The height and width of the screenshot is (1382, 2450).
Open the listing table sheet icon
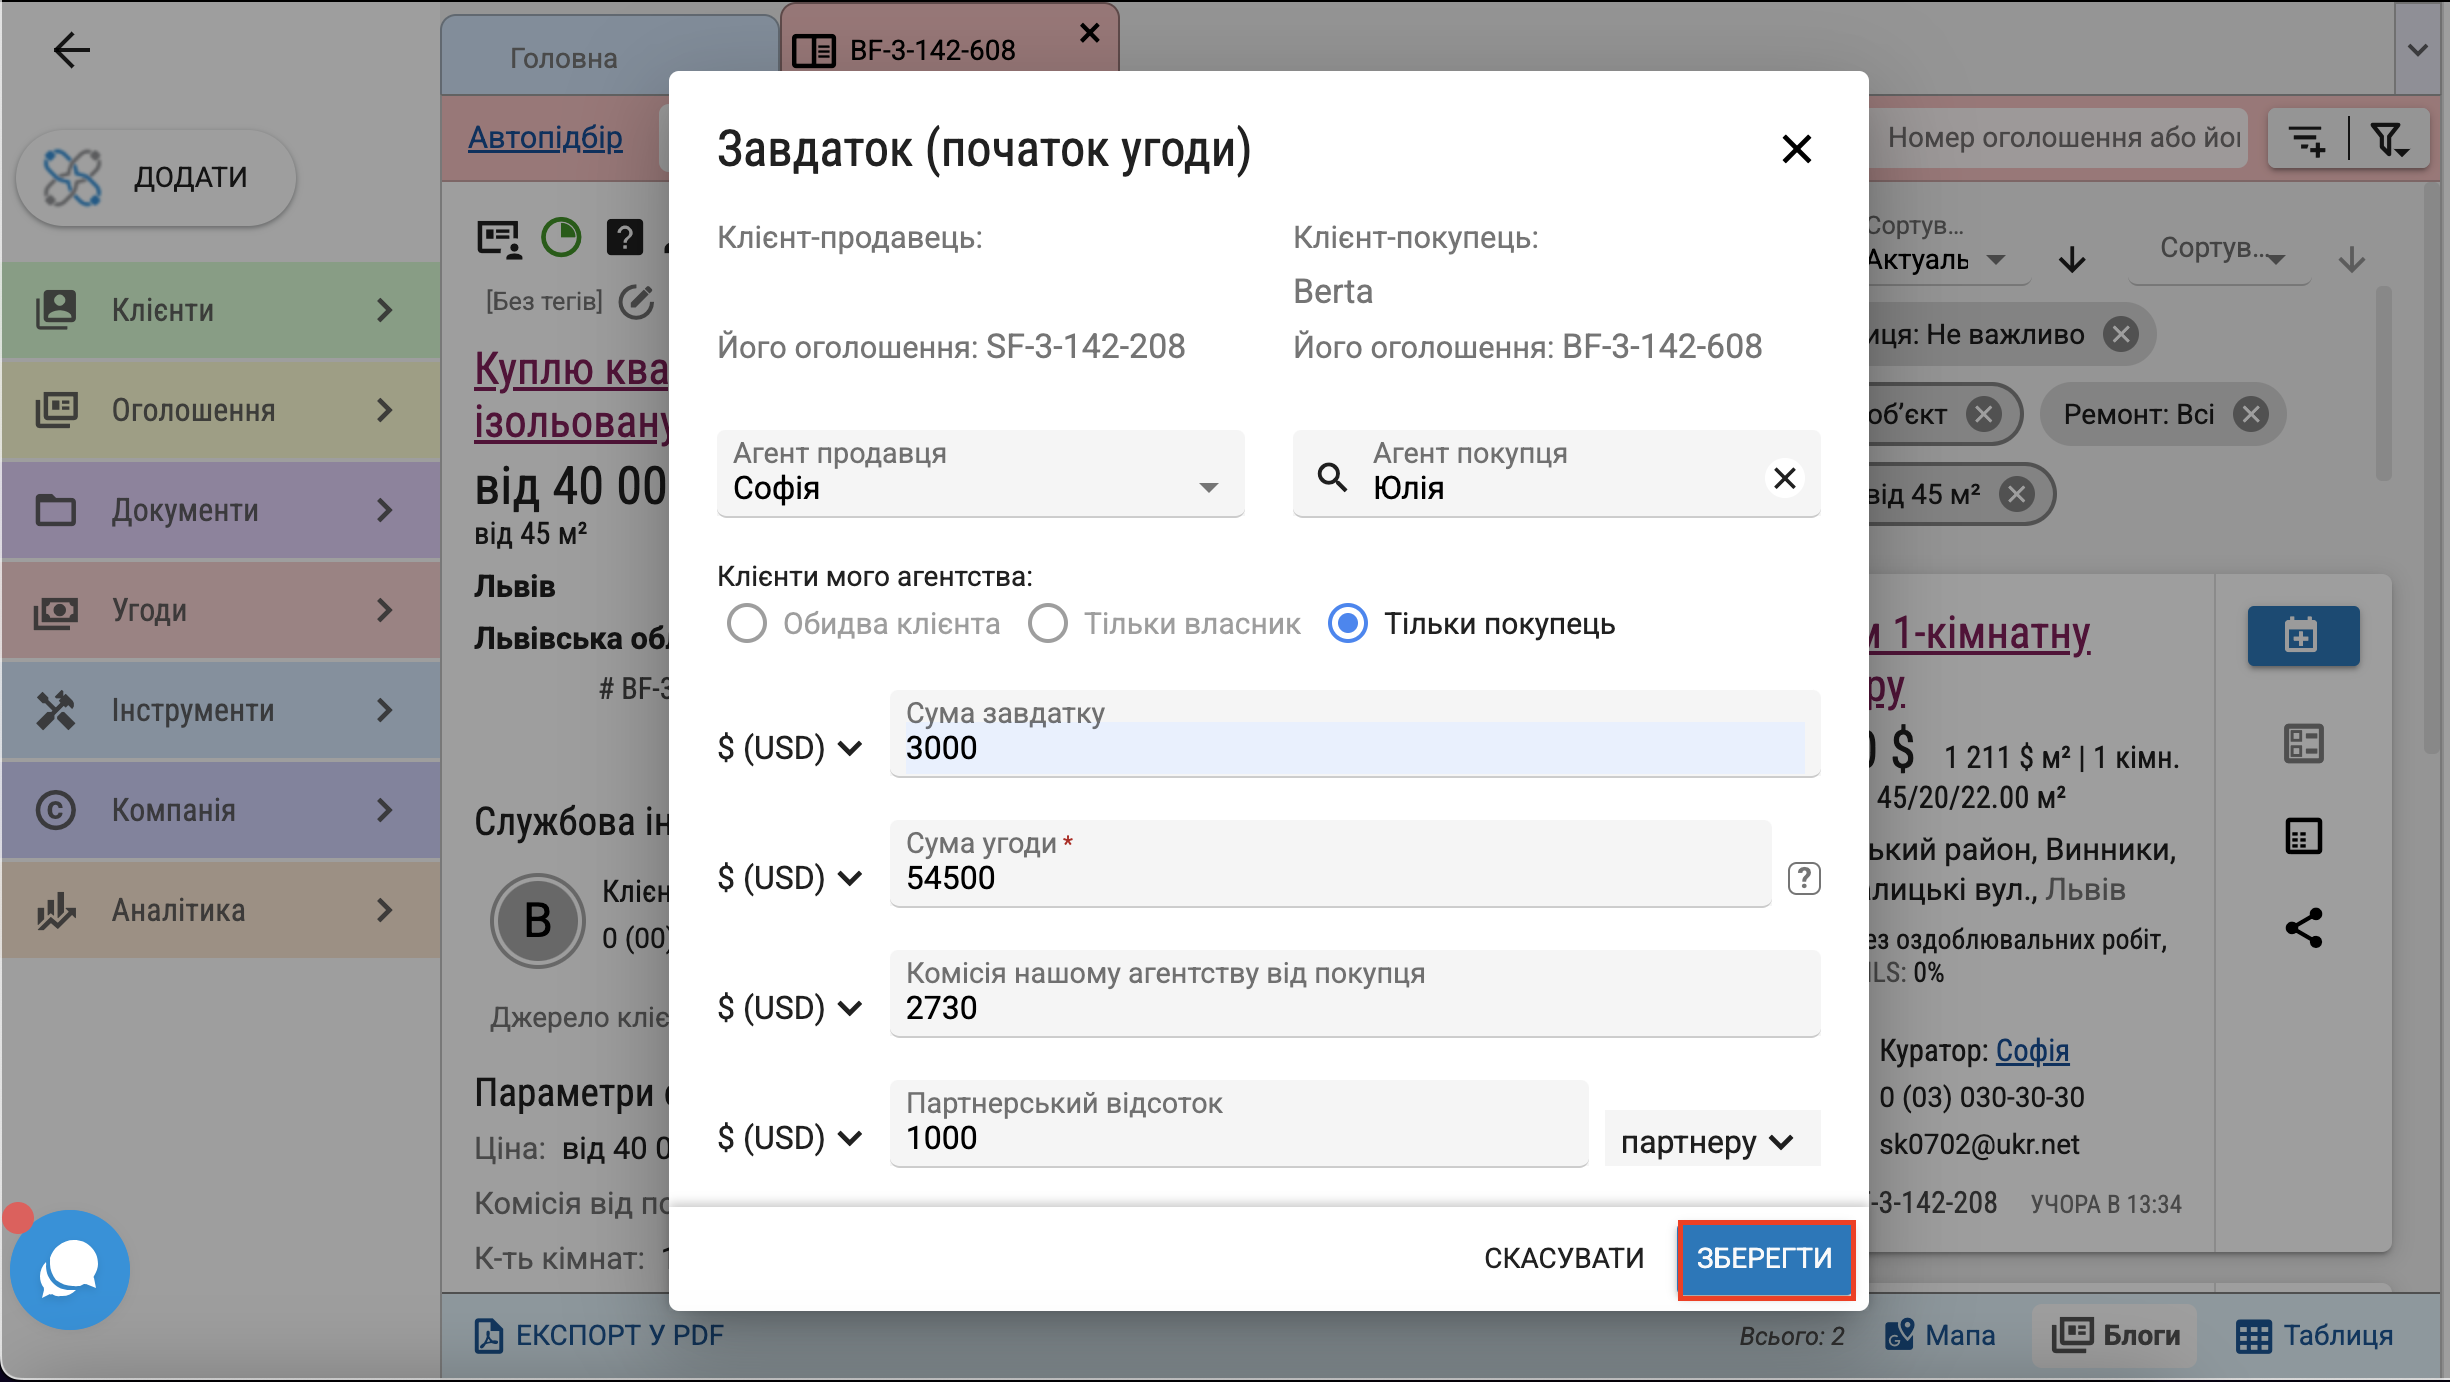pyautogui.click(x=2304, y=836)
